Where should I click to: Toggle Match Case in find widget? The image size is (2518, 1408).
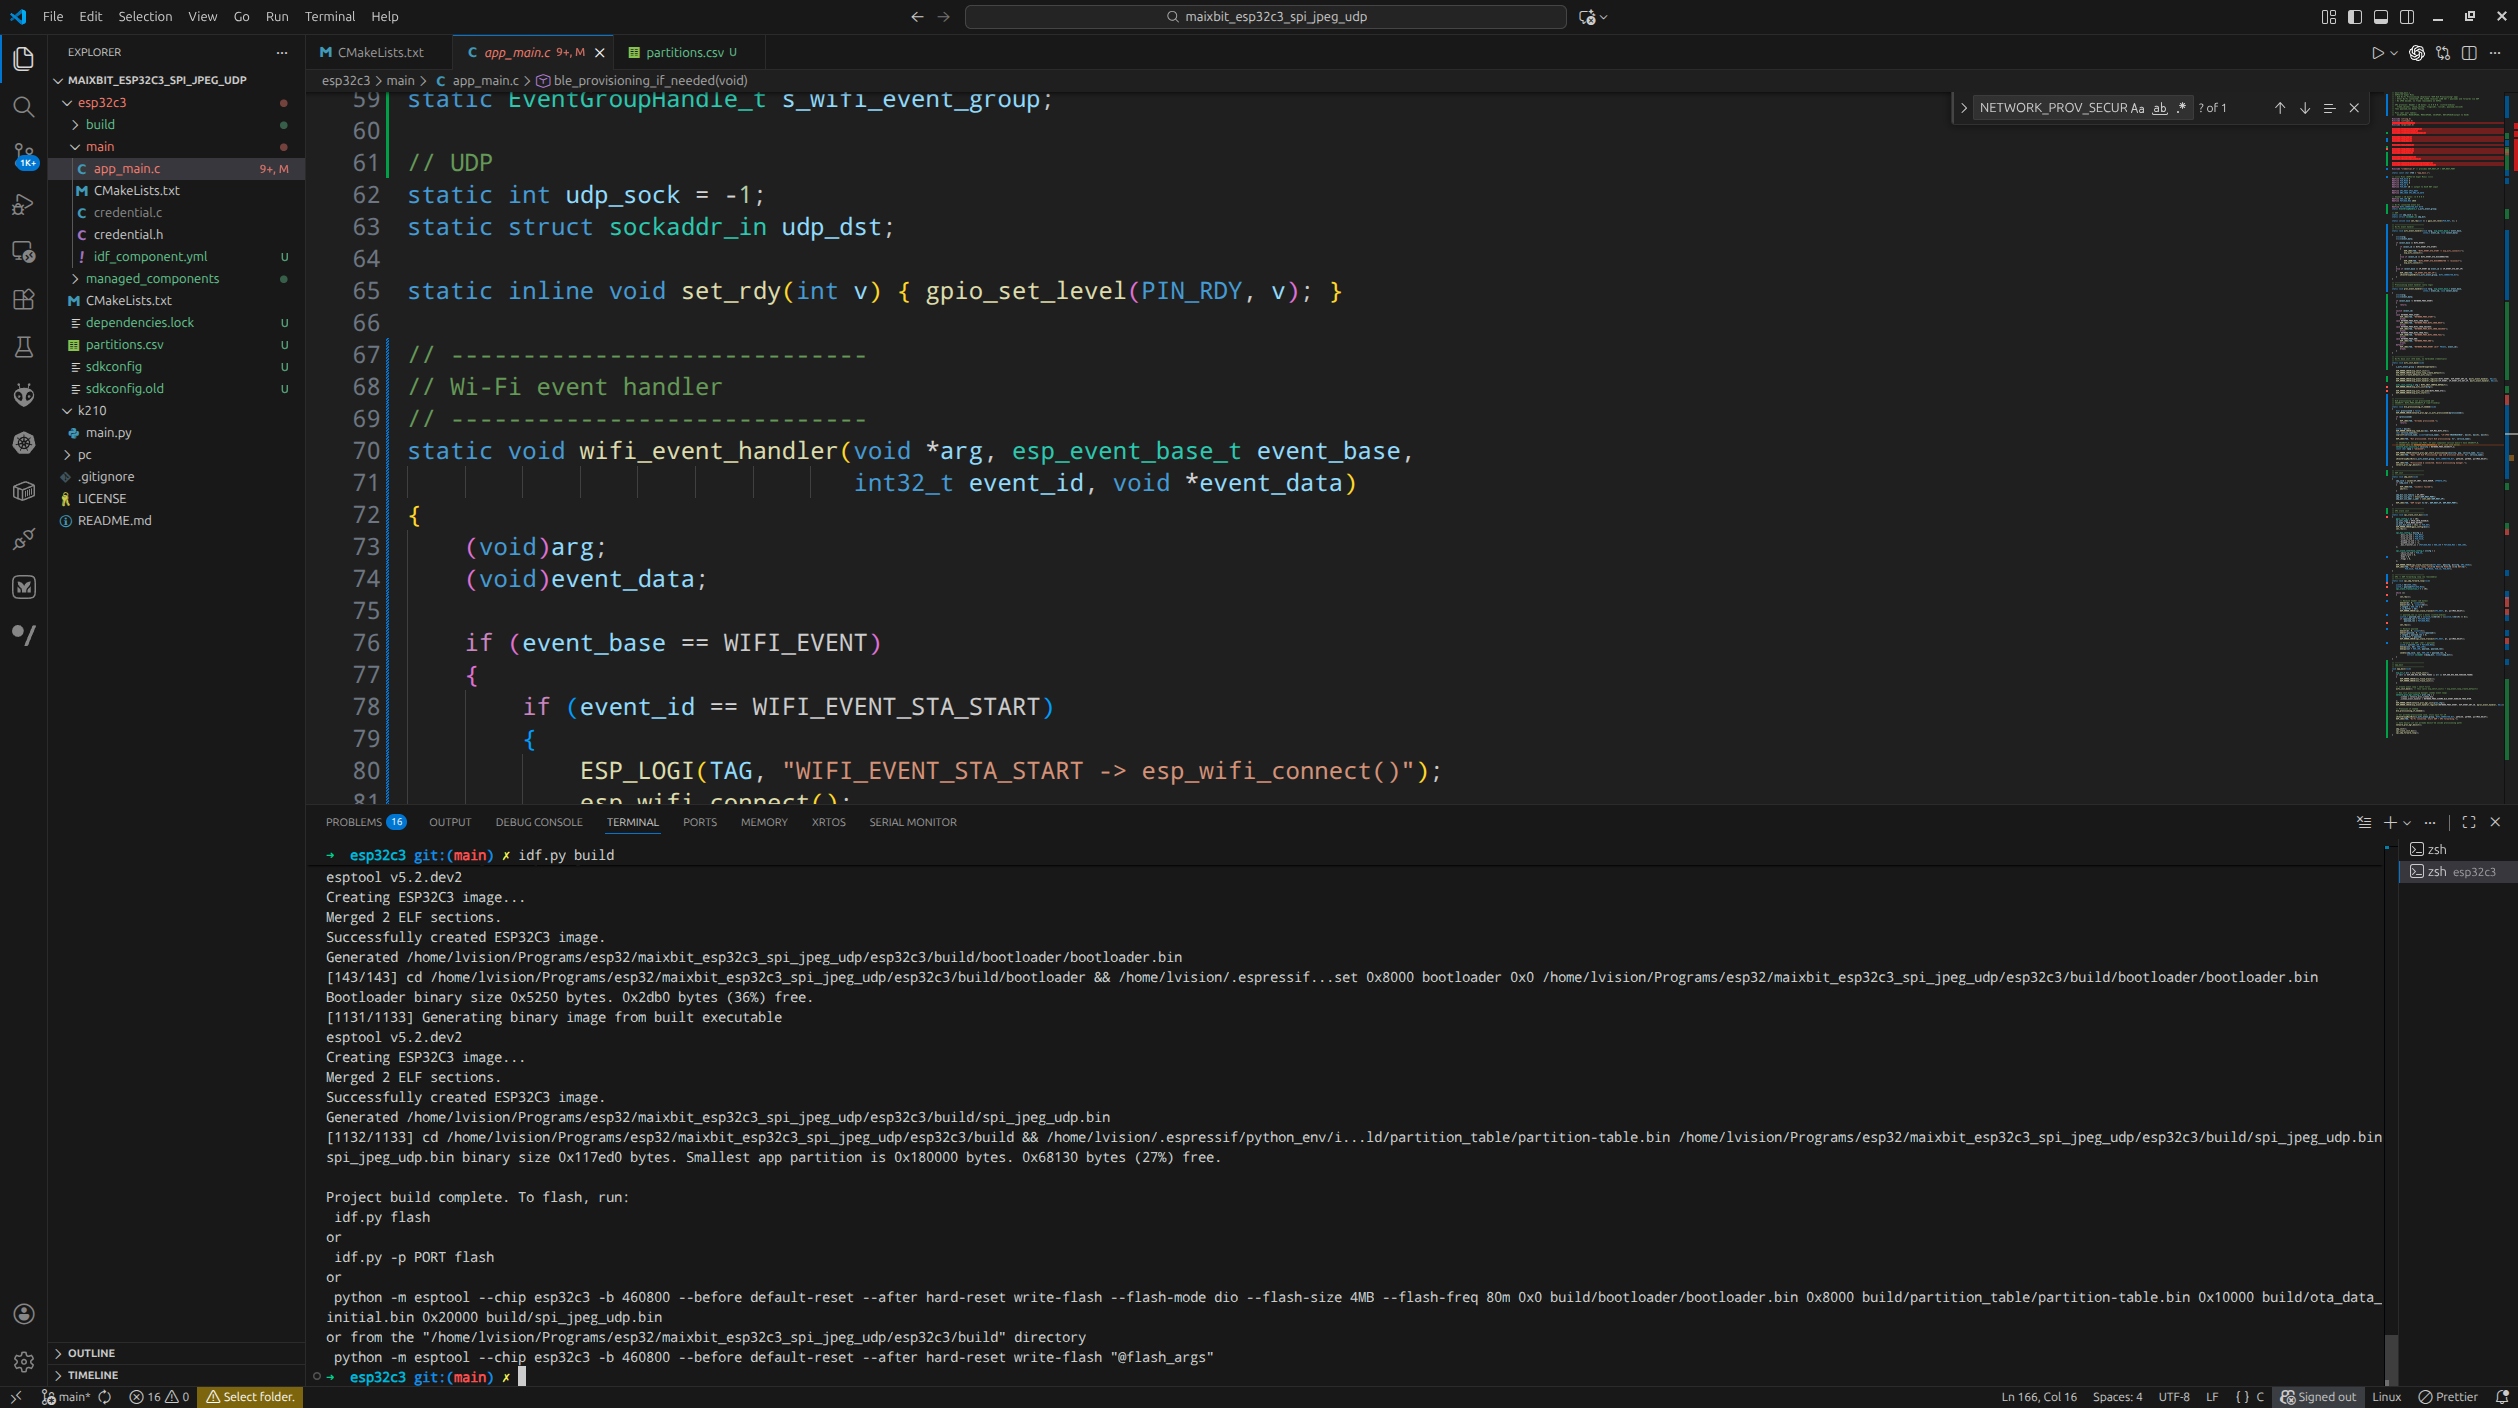(x=2138, y=108)
